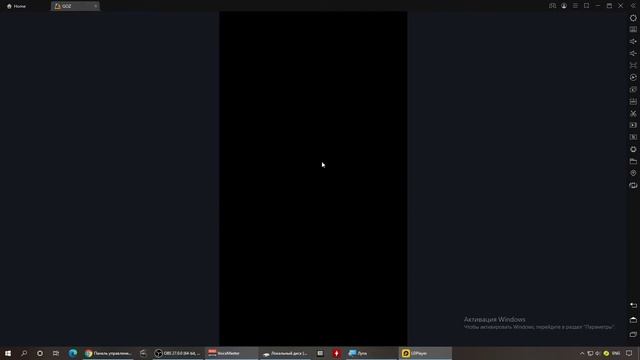The width and height of the screenshot is (640, 360).
Task: Open the virtual location icon
Action: (x=633, y=173)
